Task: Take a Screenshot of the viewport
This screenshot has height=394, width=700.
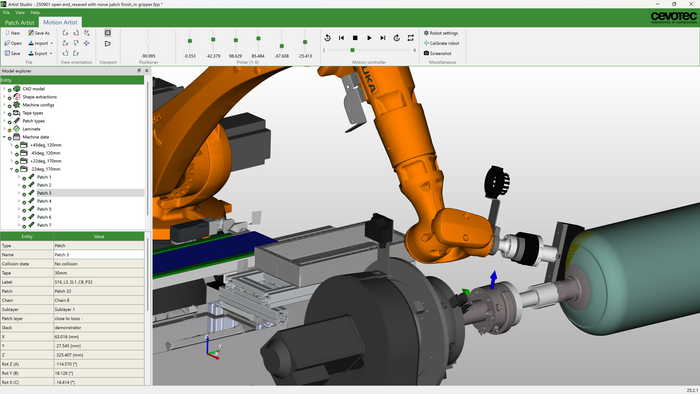Action: pos(438,53)
